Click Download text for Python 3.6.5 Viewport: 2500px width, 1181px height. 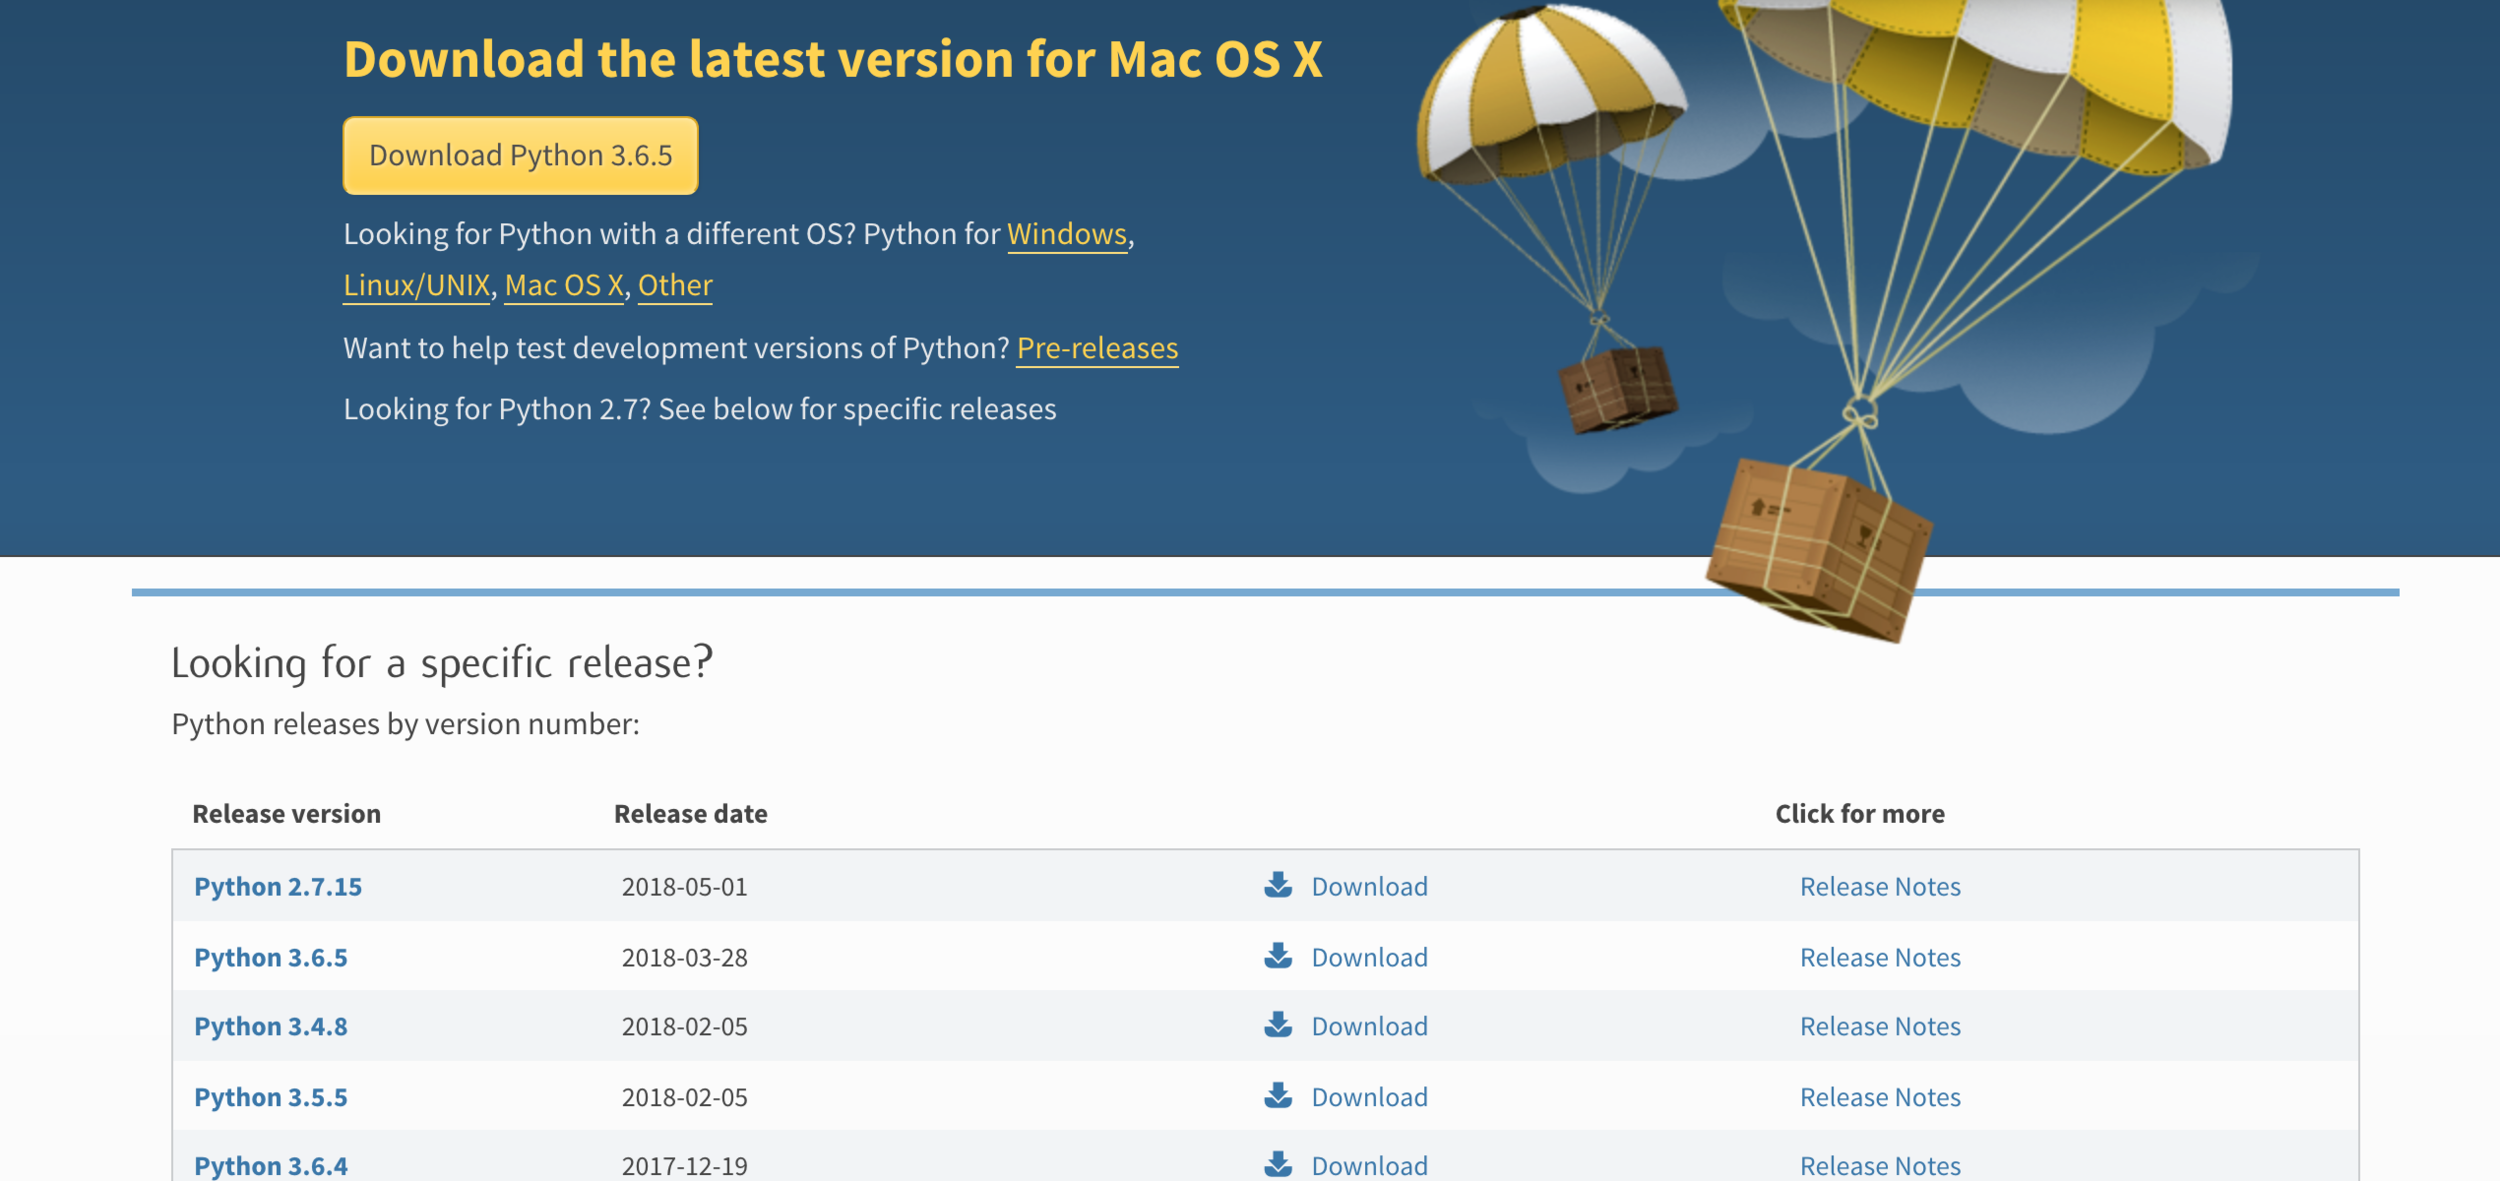(1369, 958)
